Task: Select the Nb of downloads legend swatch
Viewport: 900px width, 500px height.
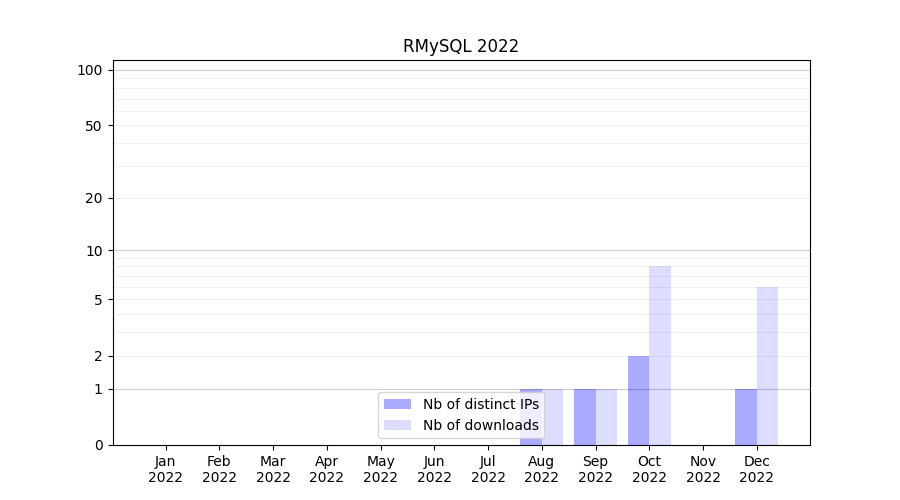Action: [x=397, y=425]
